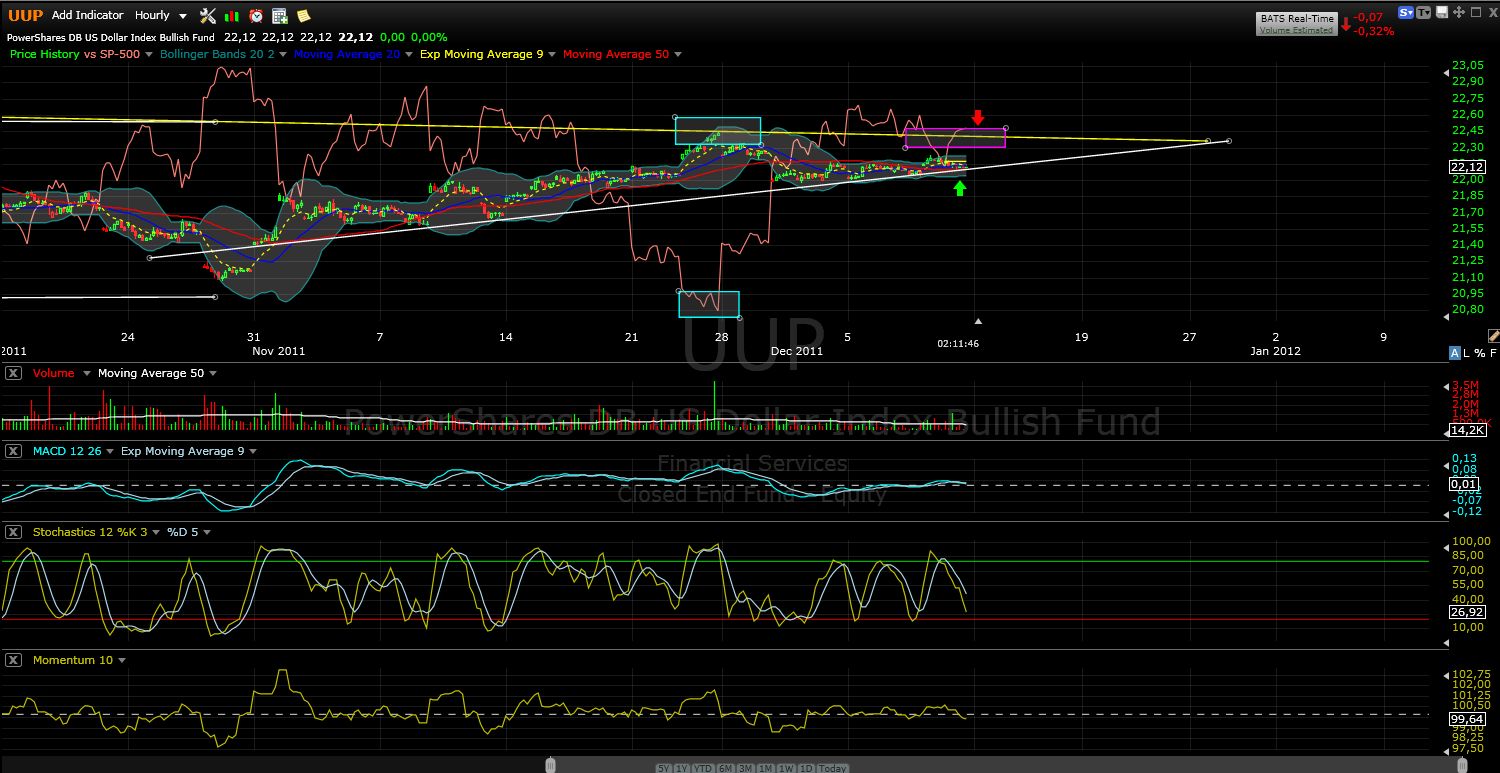1500x773 pixels.
Task: Remove the Stochastics indicator panel
Action: coord(13,532)
